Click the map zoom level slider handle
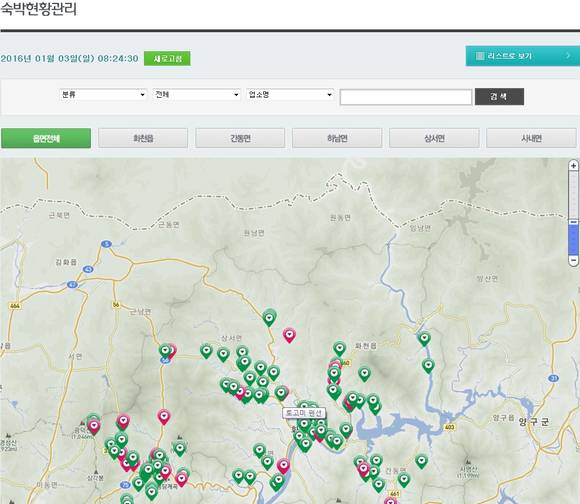This screenshot has height=504, width=580. point(574,222)
